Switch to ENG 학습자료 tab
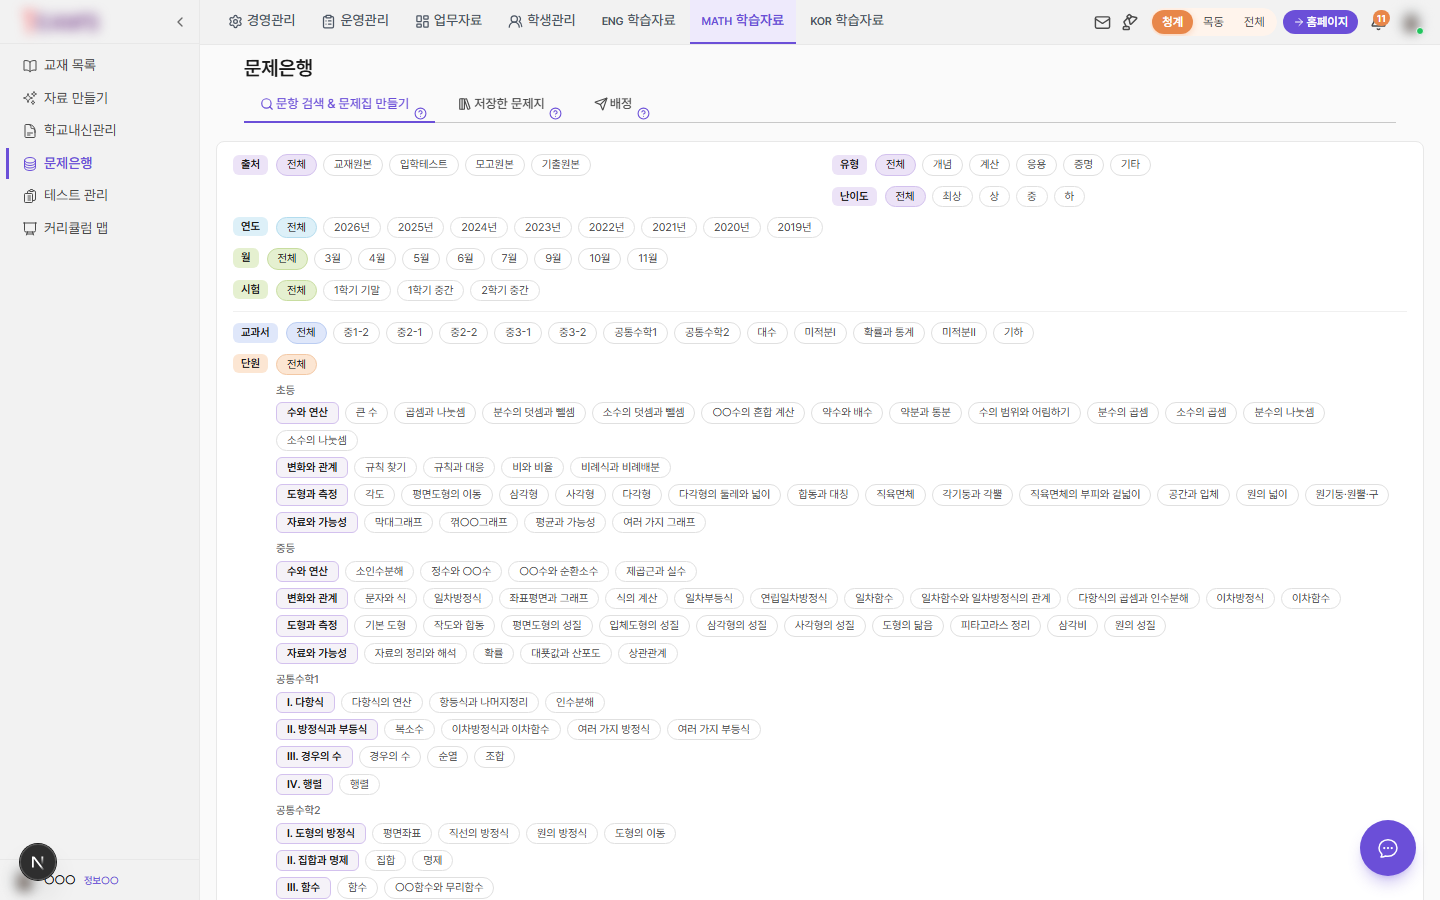This screenshot has height=900, width=1440. (638, 21)
